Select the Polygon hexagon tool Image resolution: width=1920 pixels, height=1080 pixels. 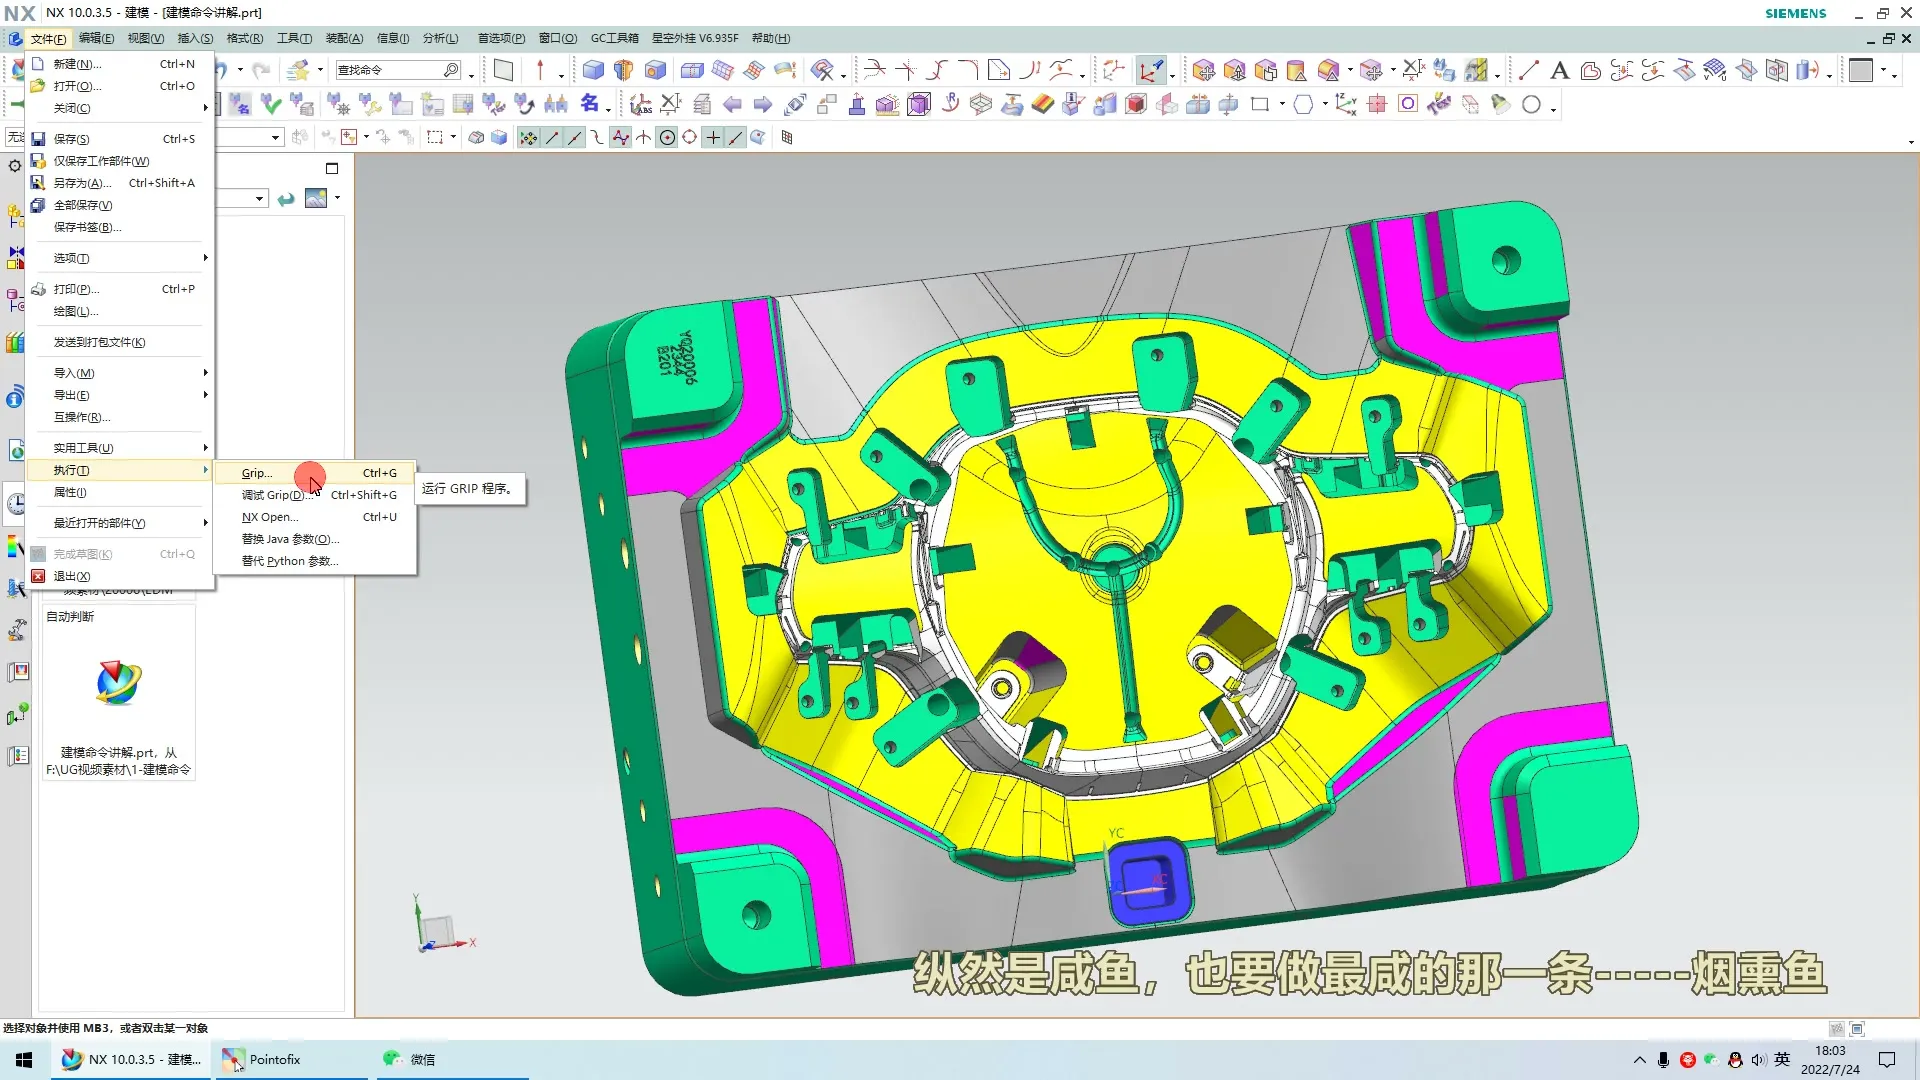(x=1303, y=105)
